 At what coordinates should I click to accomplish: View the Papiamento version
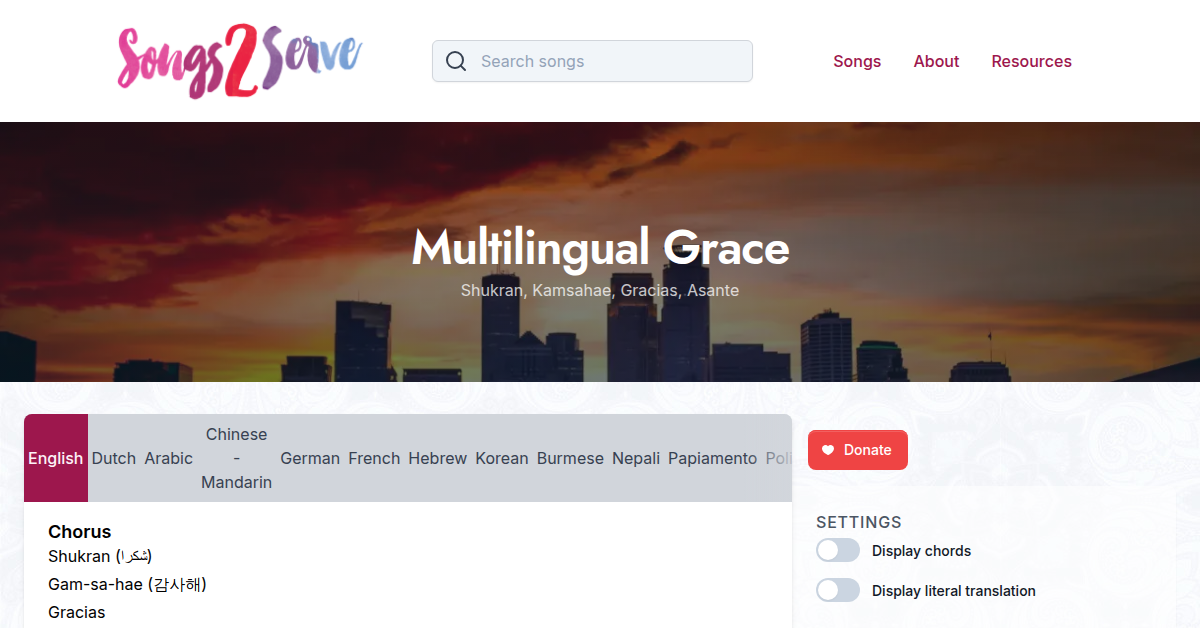pos(712,458)
